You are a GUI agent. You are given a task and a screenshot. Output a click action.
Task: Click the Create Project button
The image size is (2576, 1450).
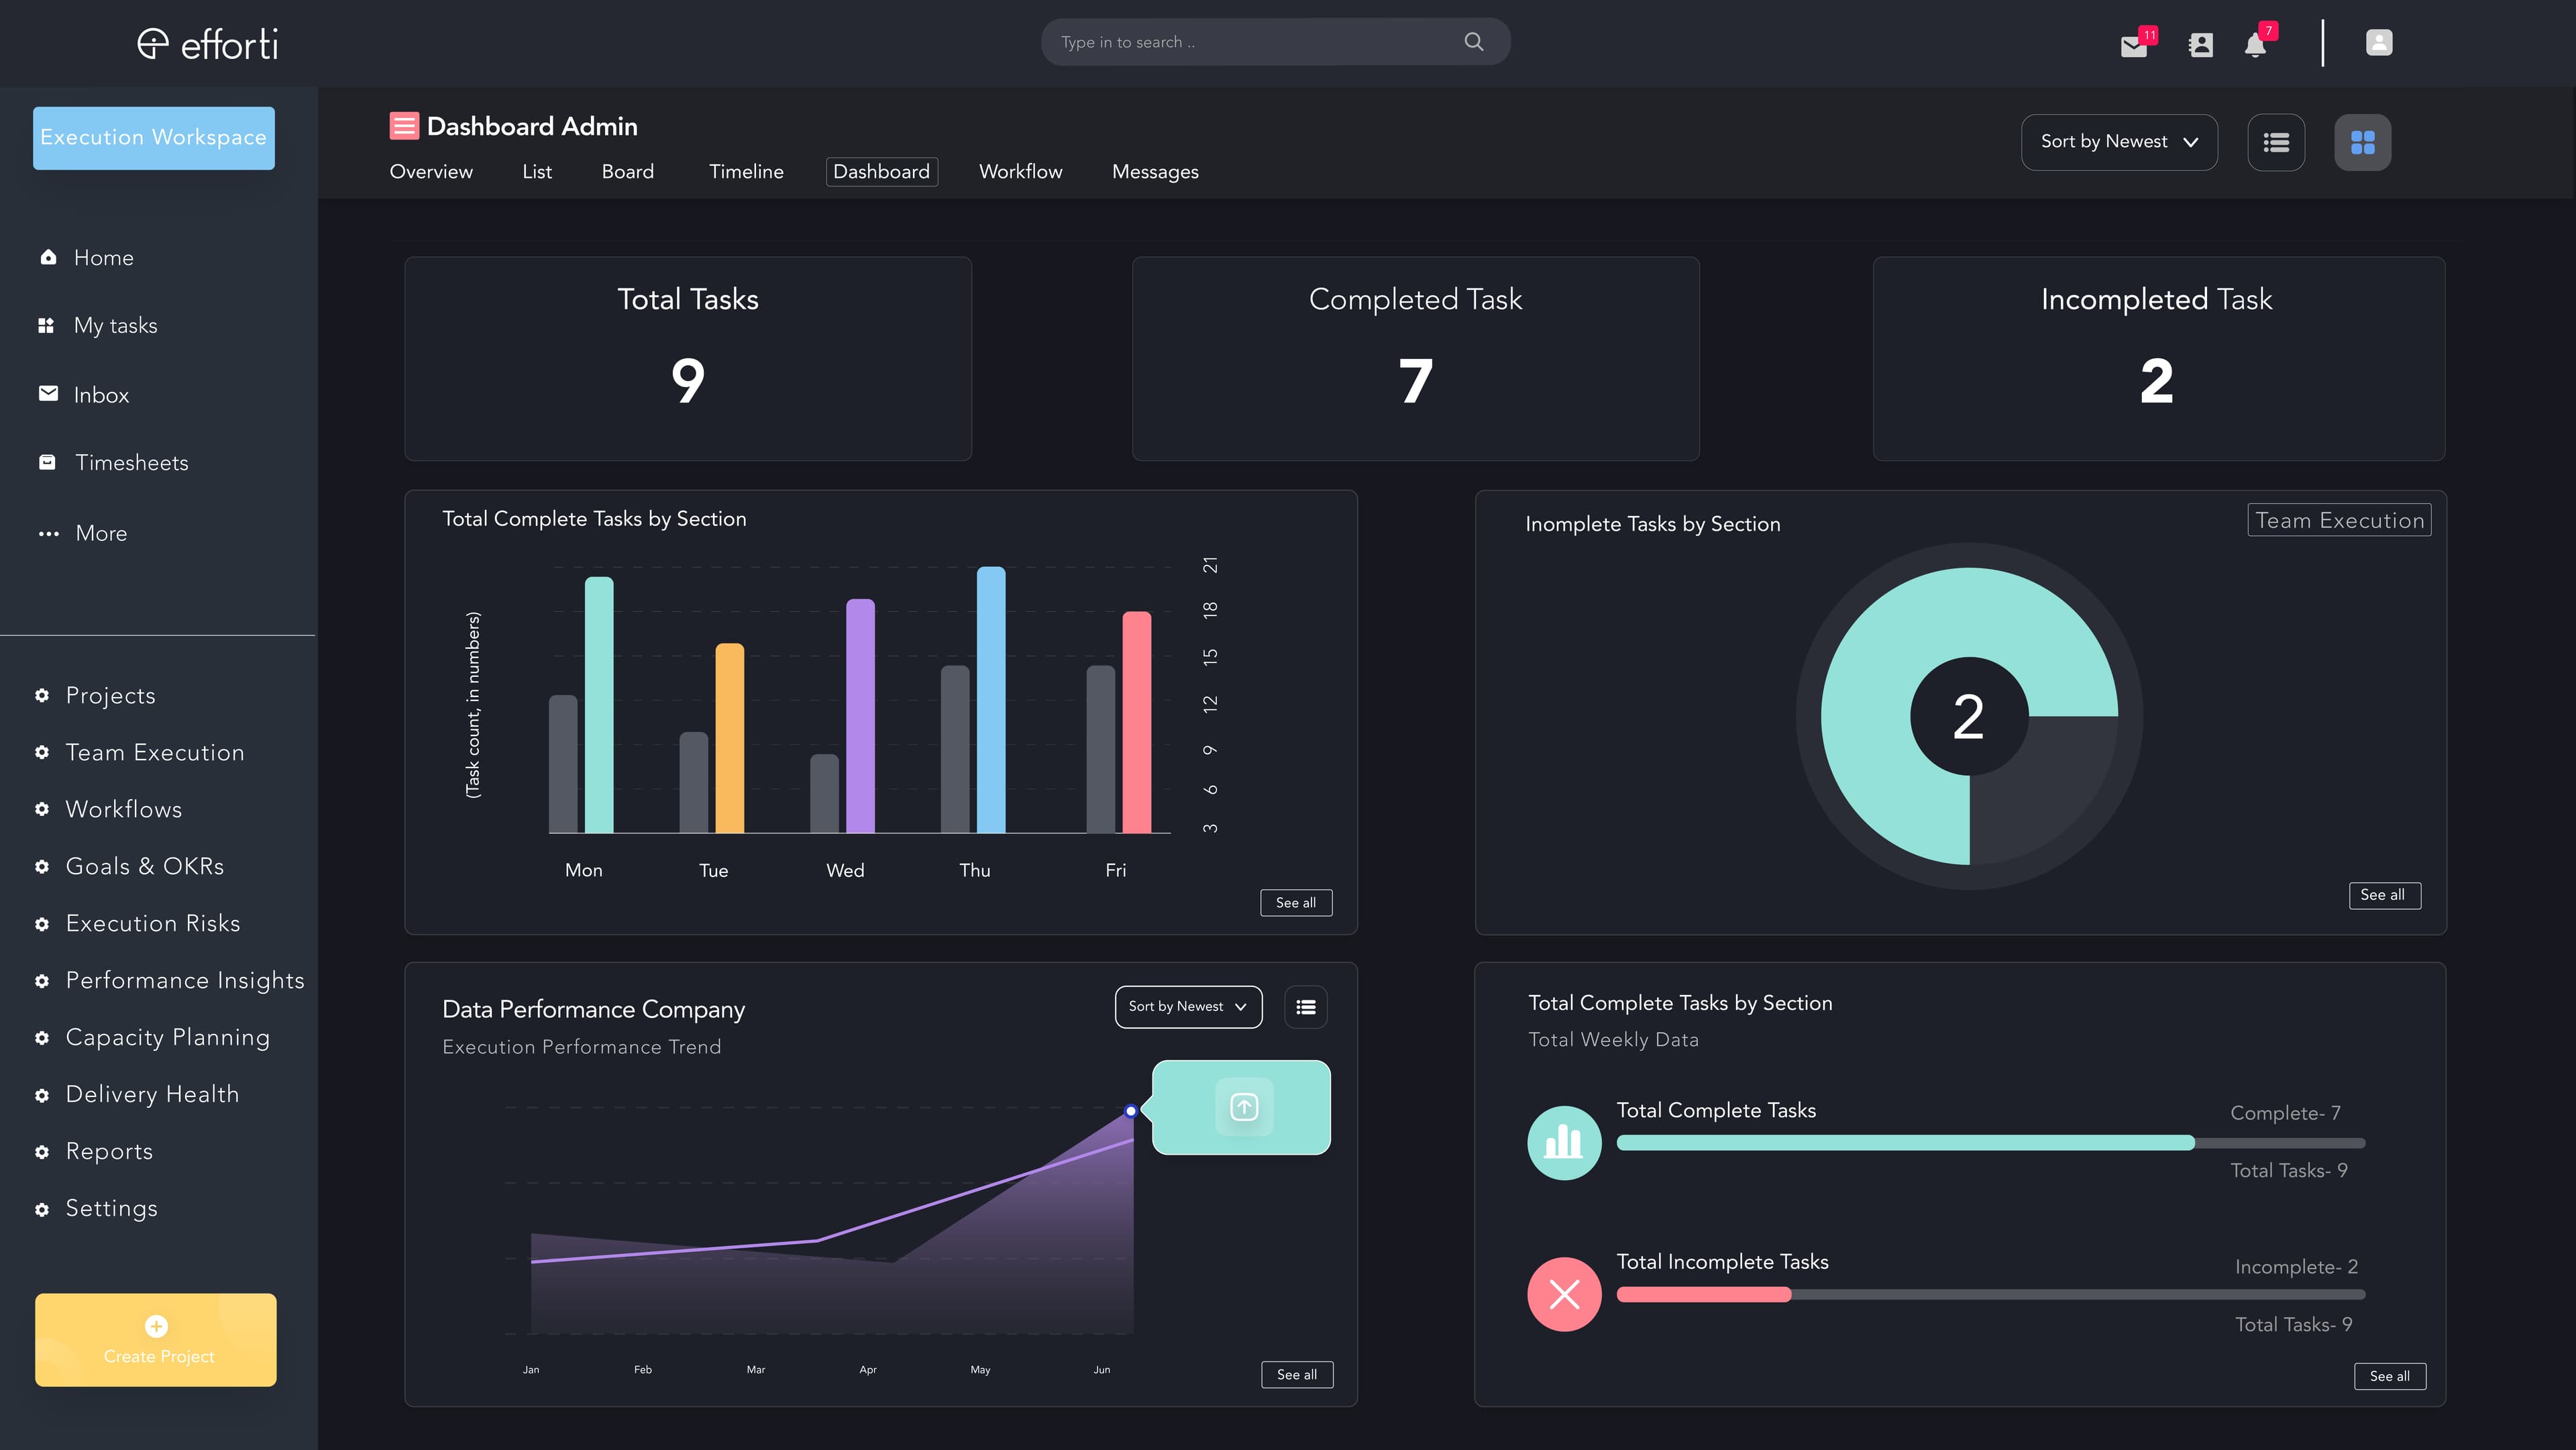156,1339
